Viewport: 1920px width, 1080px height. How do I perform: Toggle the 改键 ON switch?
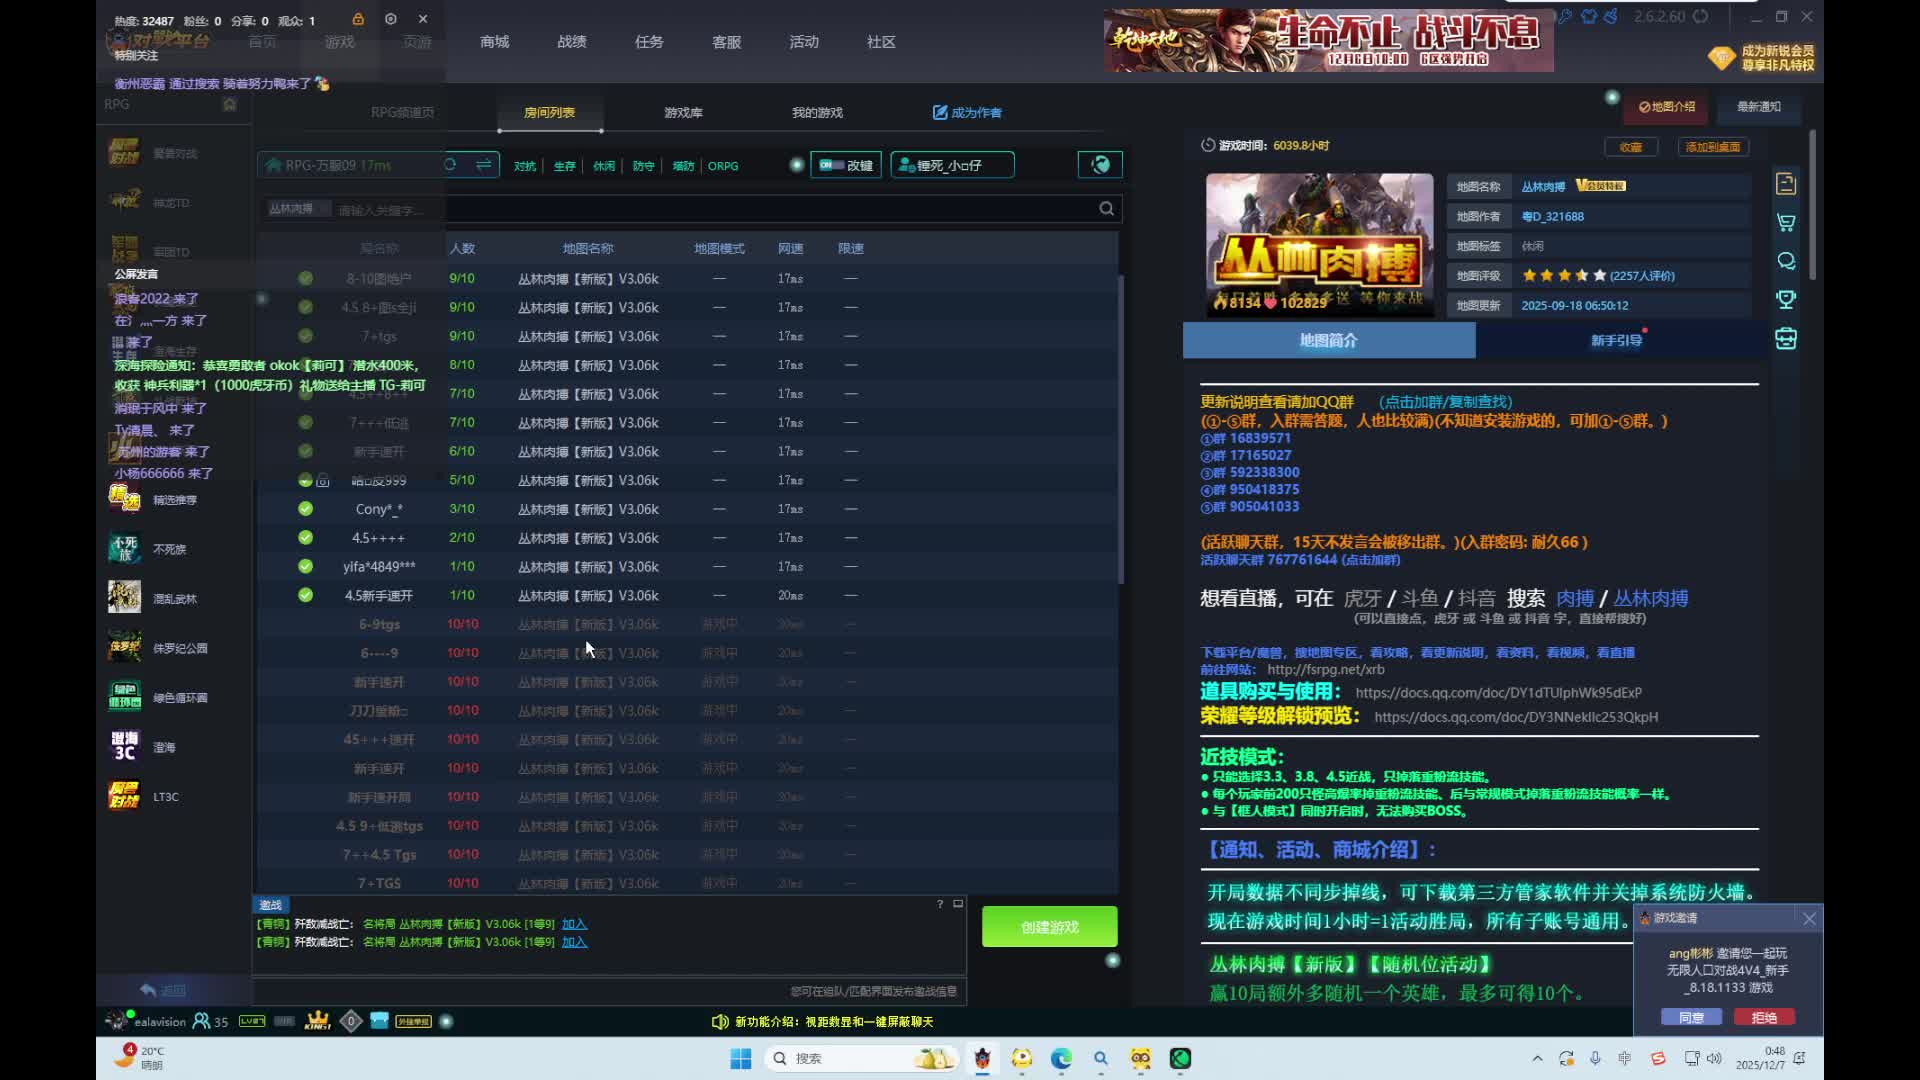tap(832, 165)
